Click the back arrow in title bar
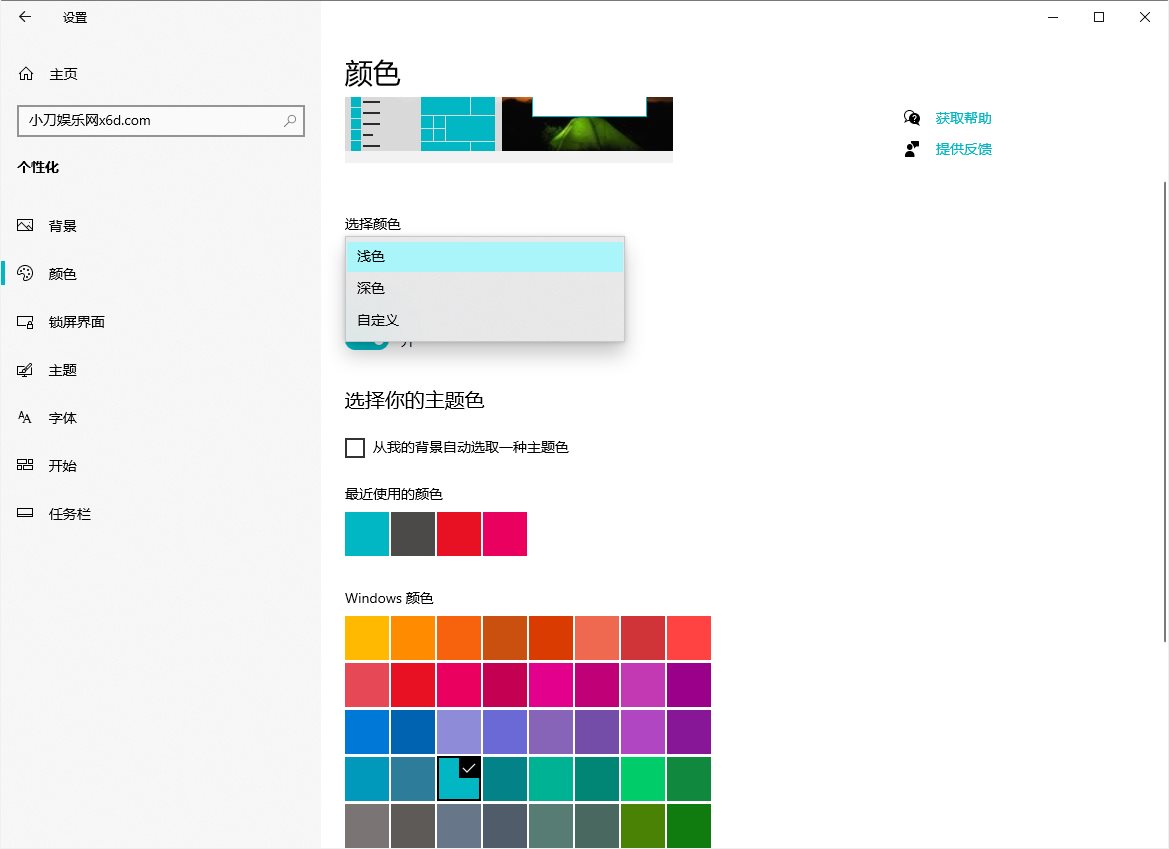The height and width of the screenshot is (849, 1169). [x=25, y=17]
